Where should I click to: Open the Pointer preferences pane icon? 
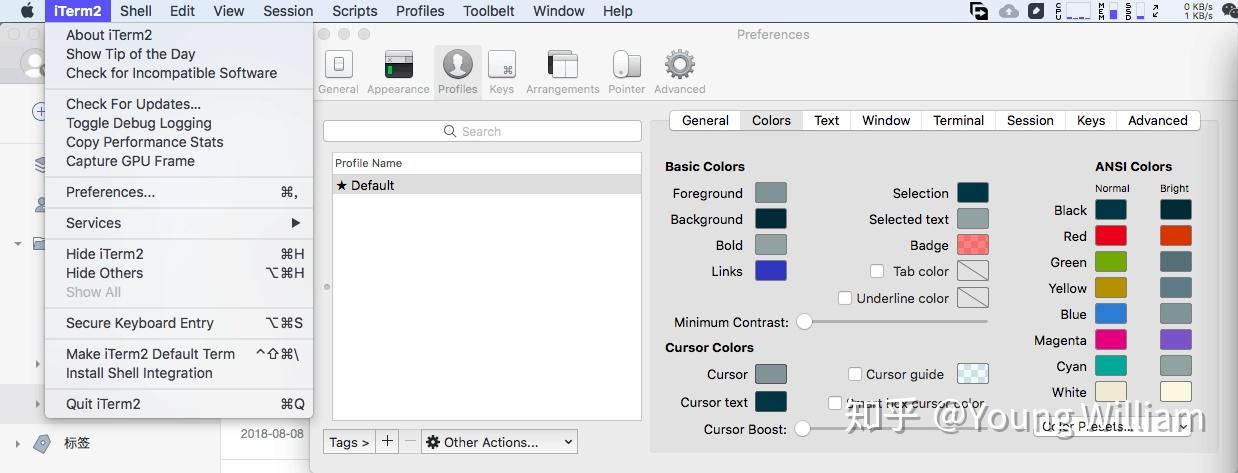627,71
